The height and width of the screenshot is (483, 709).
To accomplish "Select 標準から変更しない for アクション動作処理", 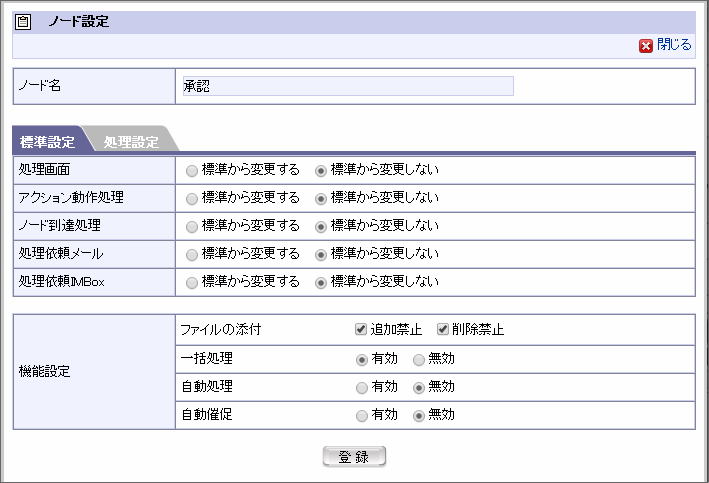I will pyautogui.click(x=321, y=199).
